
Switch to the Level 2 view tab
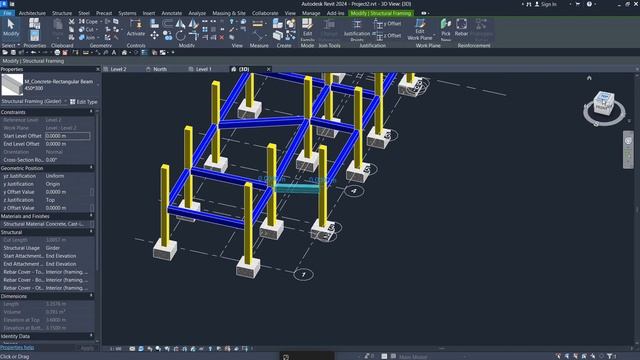click(118, 69)
